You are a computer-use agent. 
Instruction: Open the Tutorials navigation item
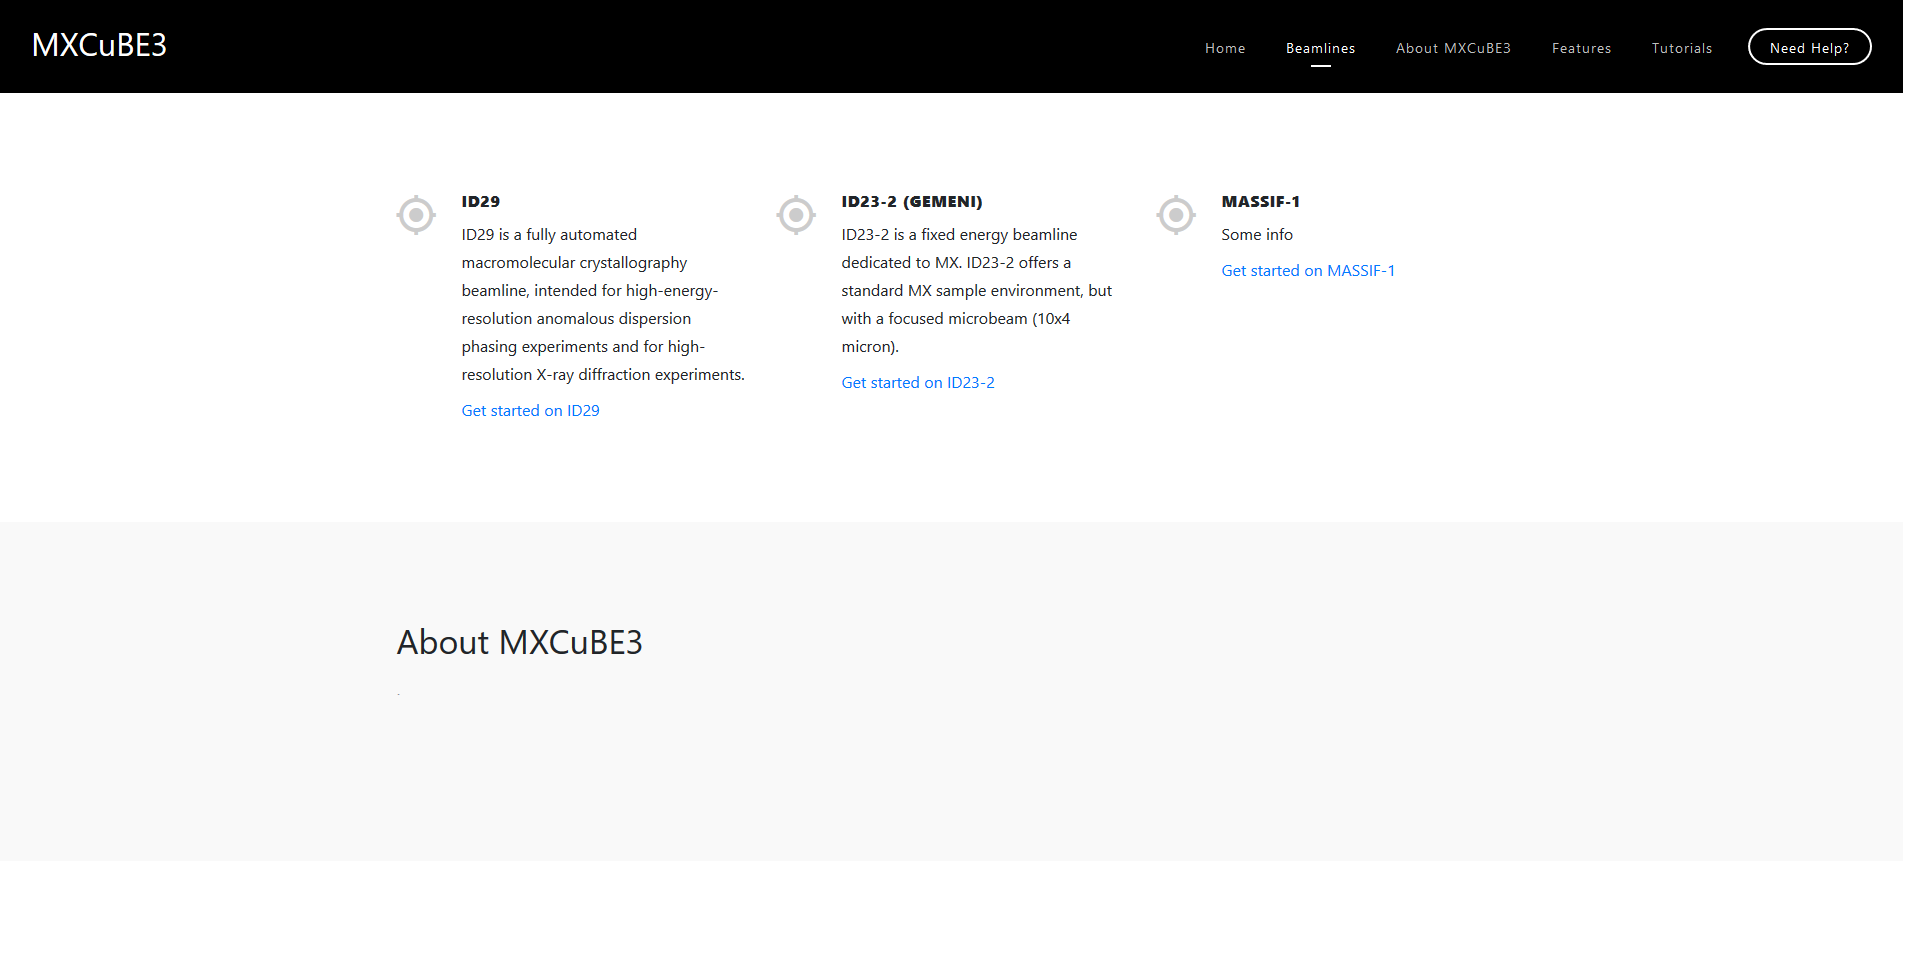click(x=1682, y=47)
